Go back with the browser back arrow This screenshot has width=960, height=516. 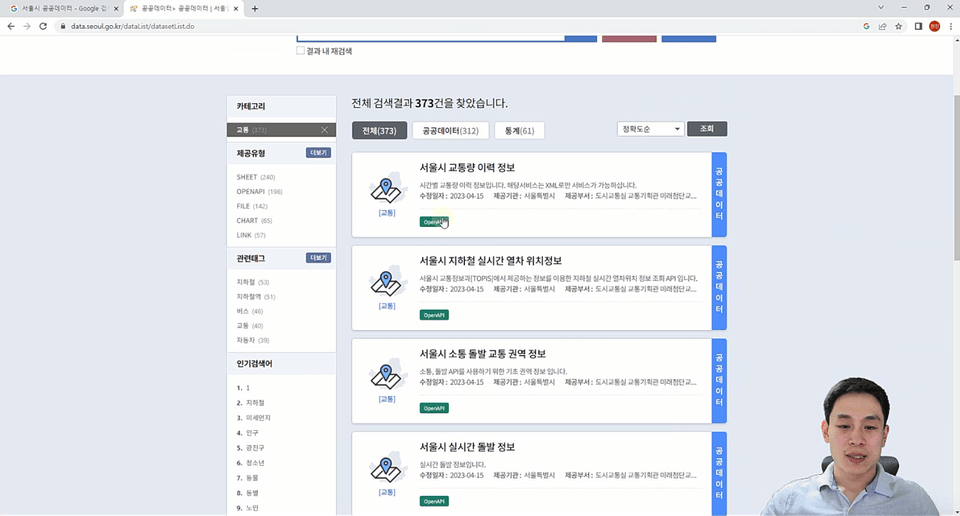[10, 26]
